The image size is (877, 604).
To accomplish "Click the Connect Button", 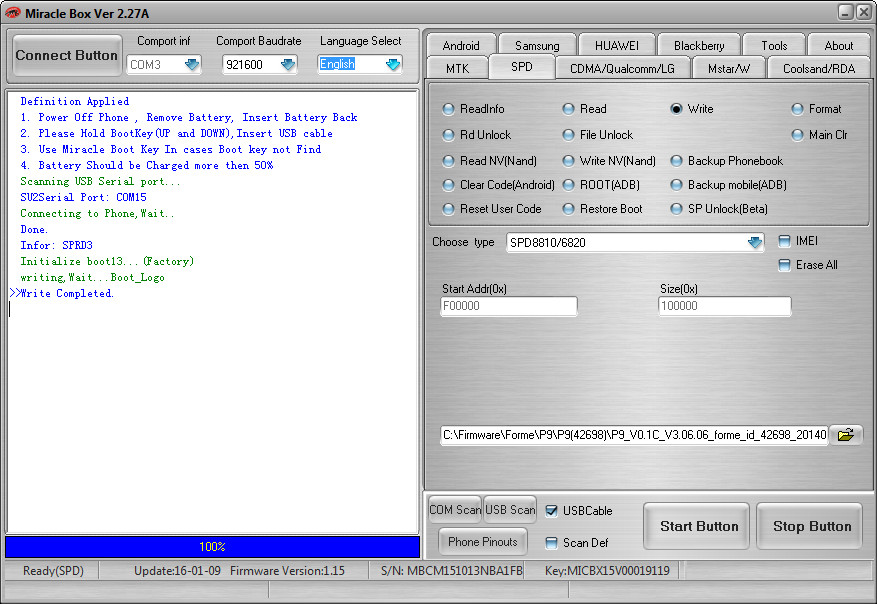I will pos(67,55).
